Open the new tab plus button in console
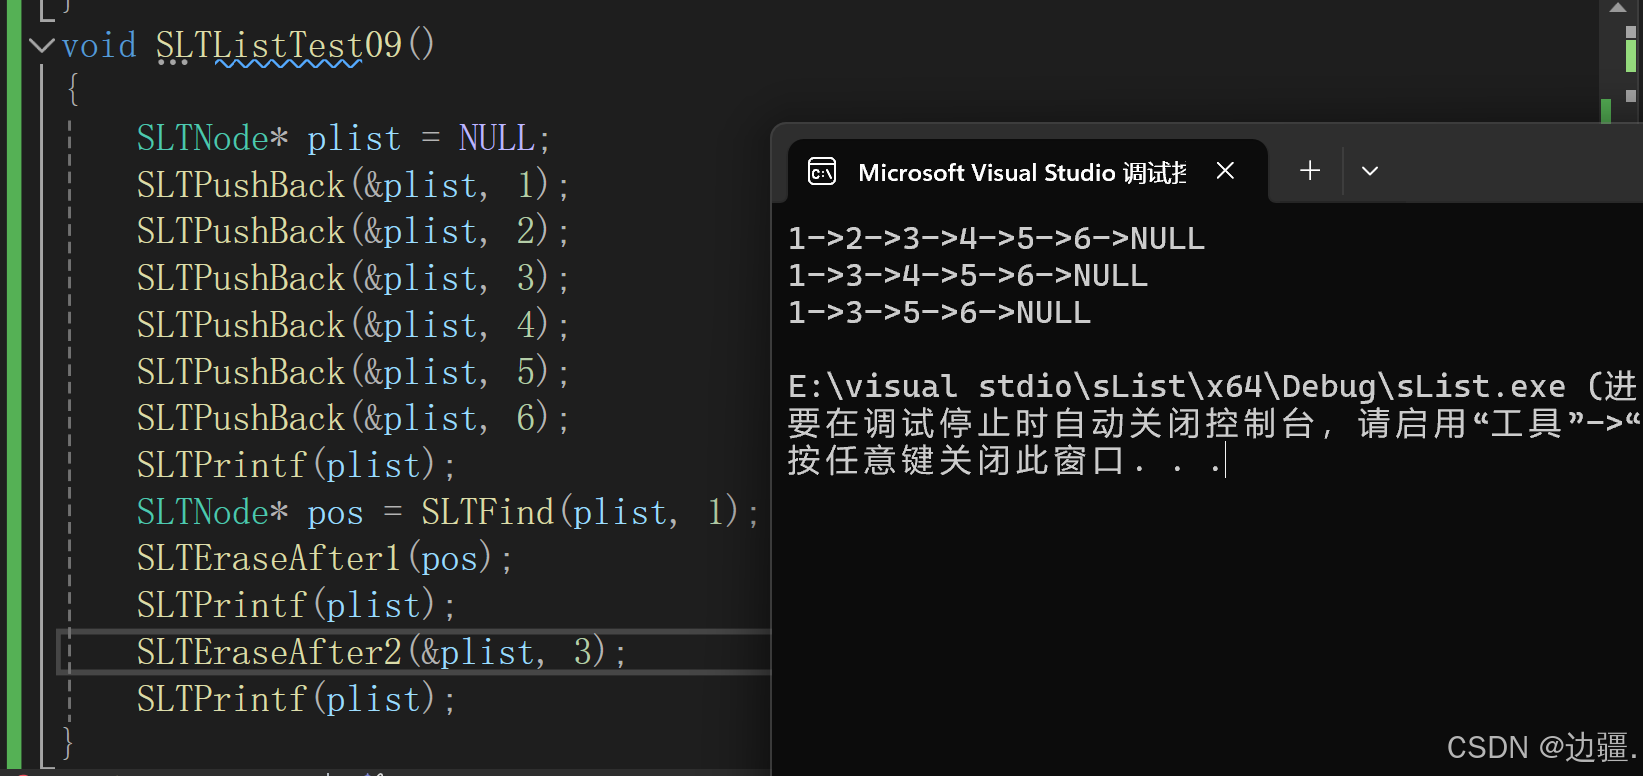The height and width of the screenshot is (776, 1643). coord(1309,171)
